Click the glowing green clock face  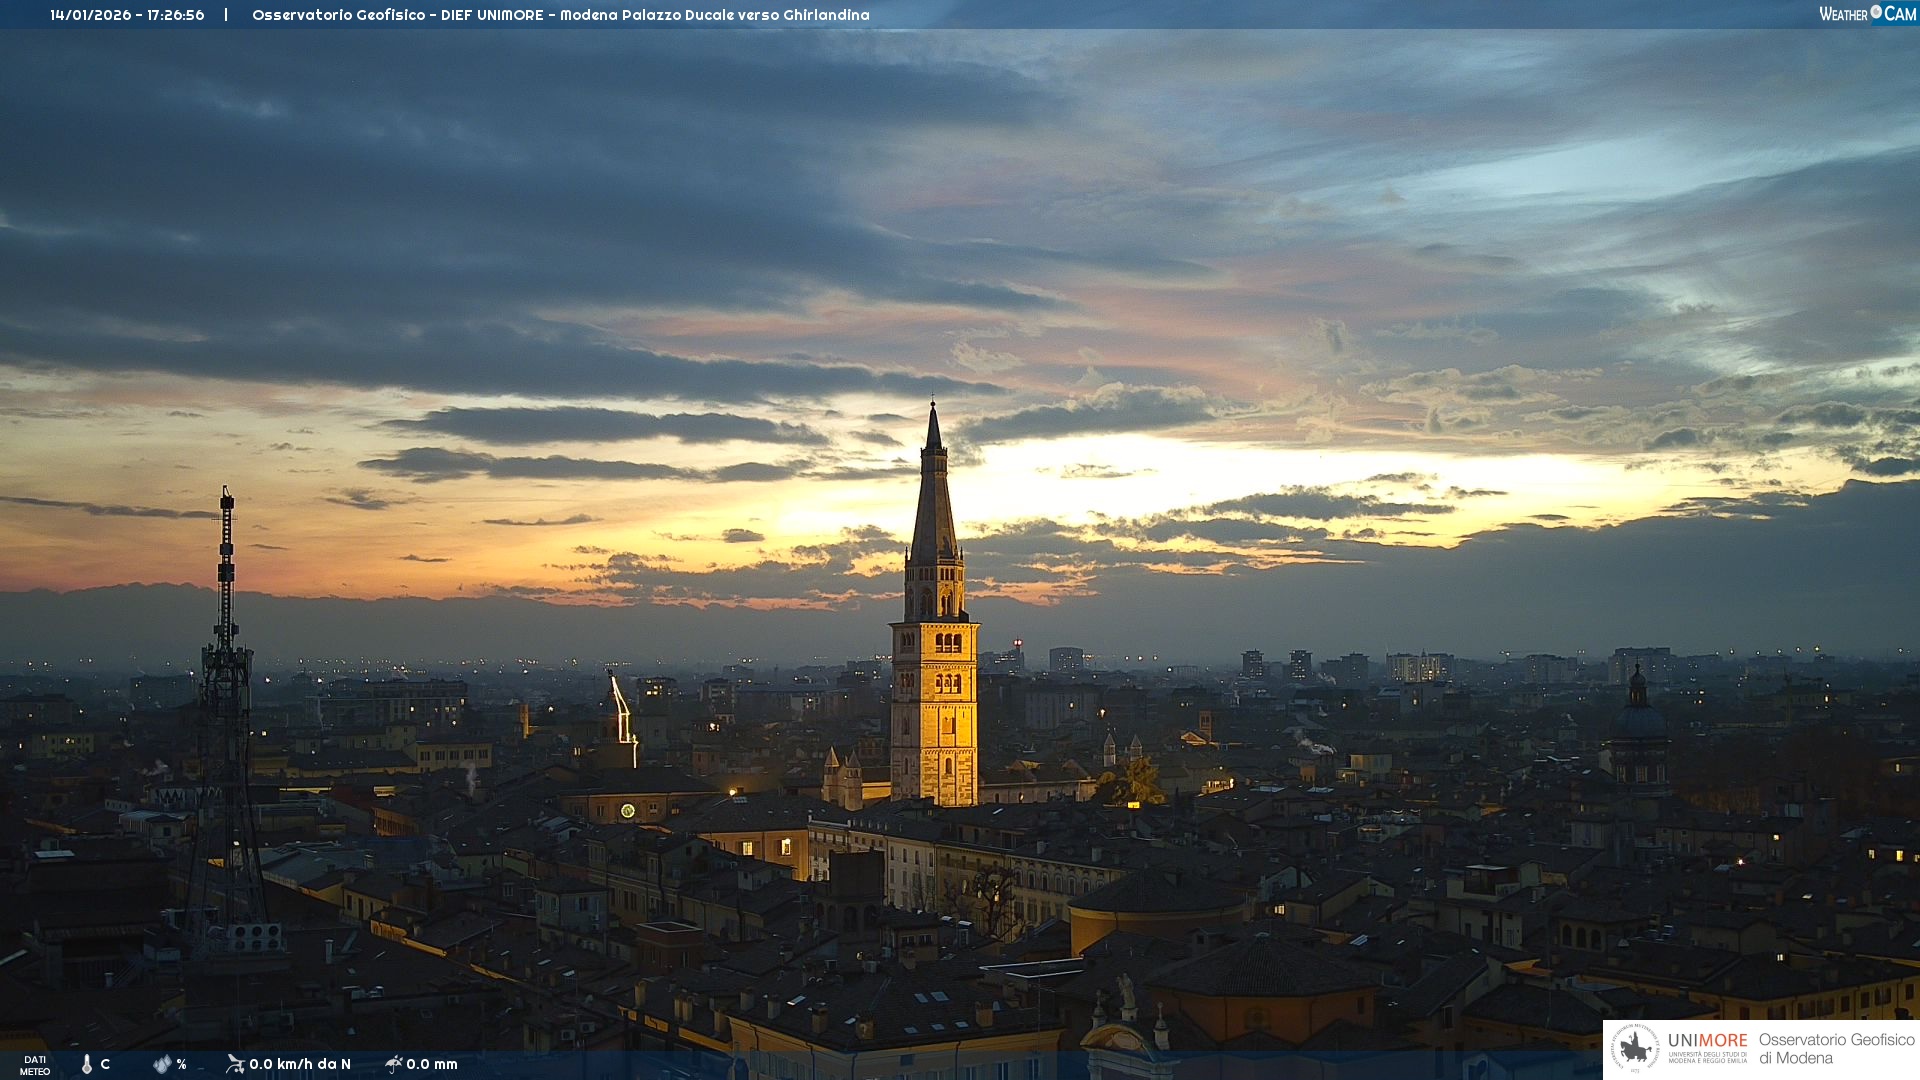tap(627, 810)
